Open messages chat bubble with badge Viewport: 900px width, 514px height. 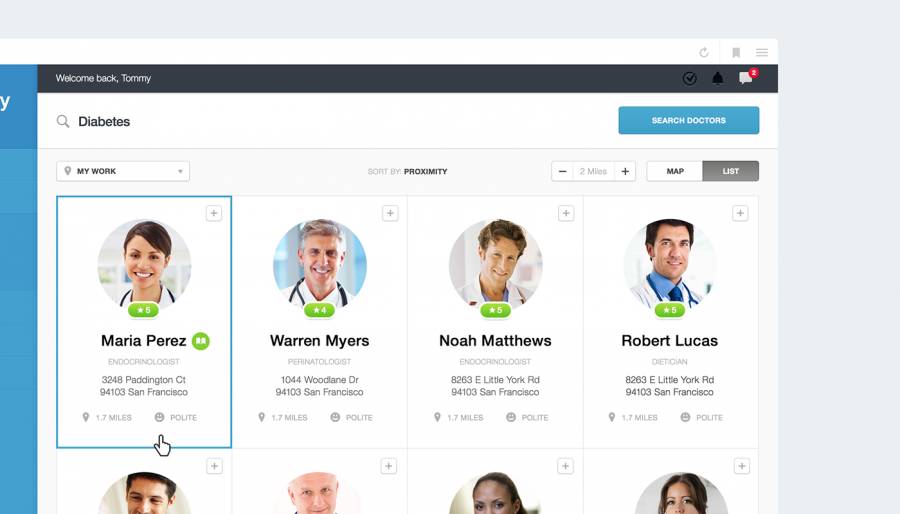(x=747, y=77)
